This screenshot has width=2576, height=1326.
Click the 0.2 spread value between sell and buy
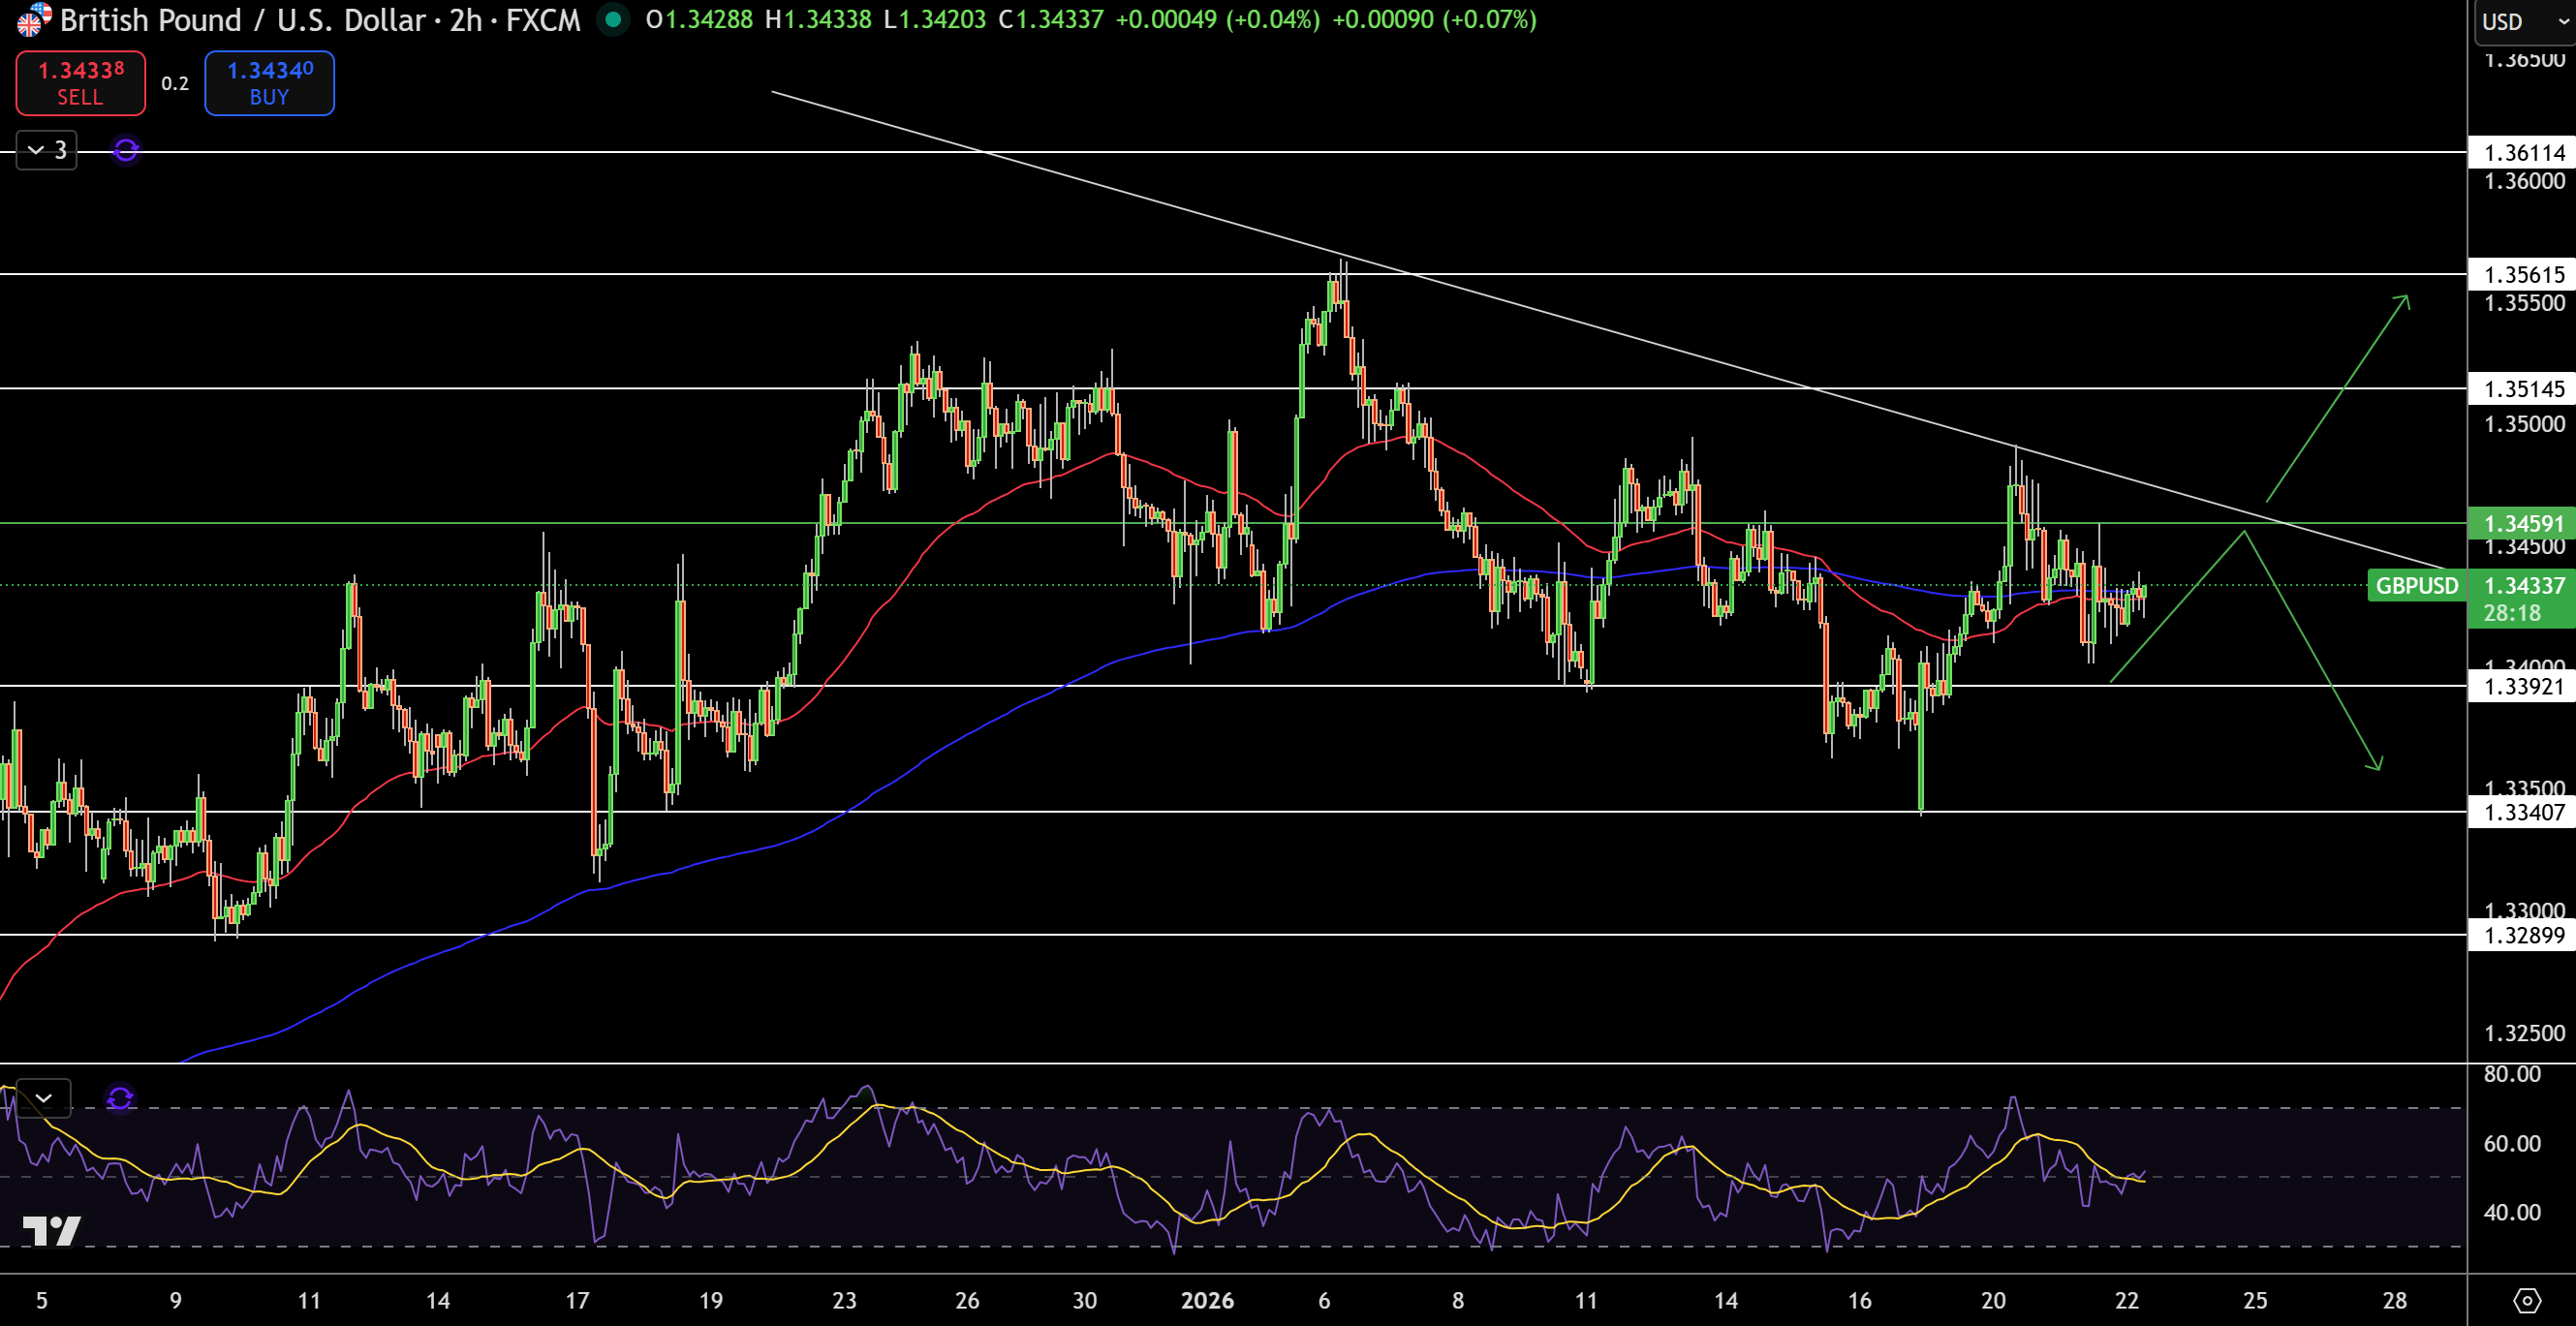pos(175,83)
